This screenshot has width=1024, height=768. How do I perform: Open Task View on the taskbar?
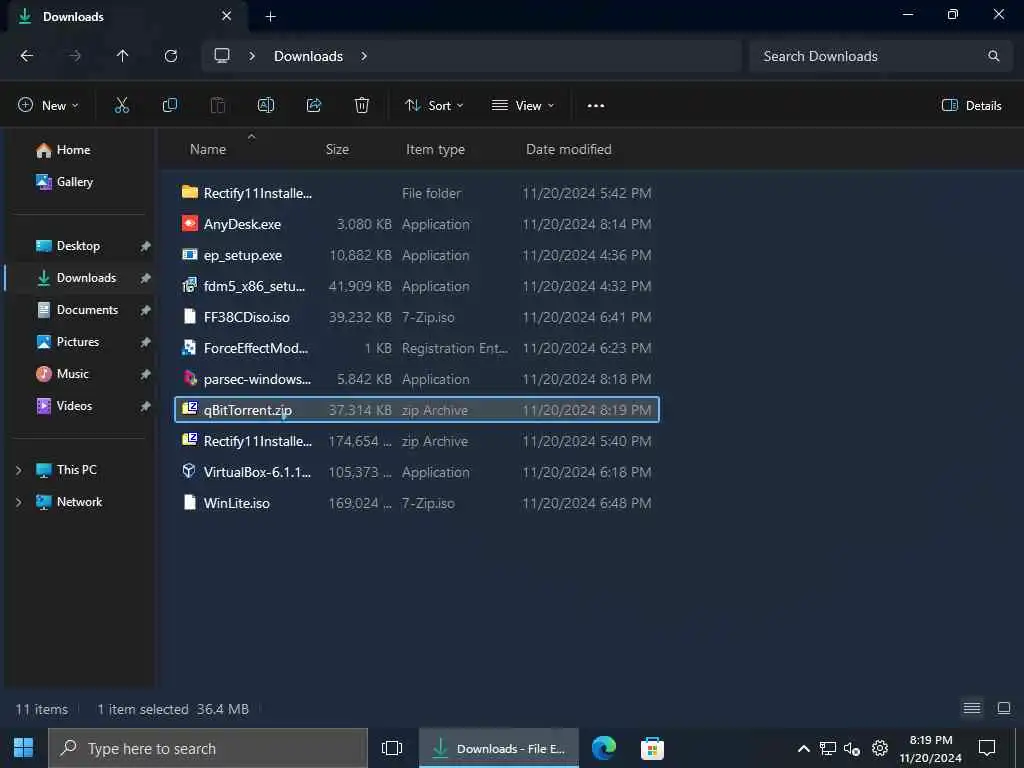[x=392, y=748]
